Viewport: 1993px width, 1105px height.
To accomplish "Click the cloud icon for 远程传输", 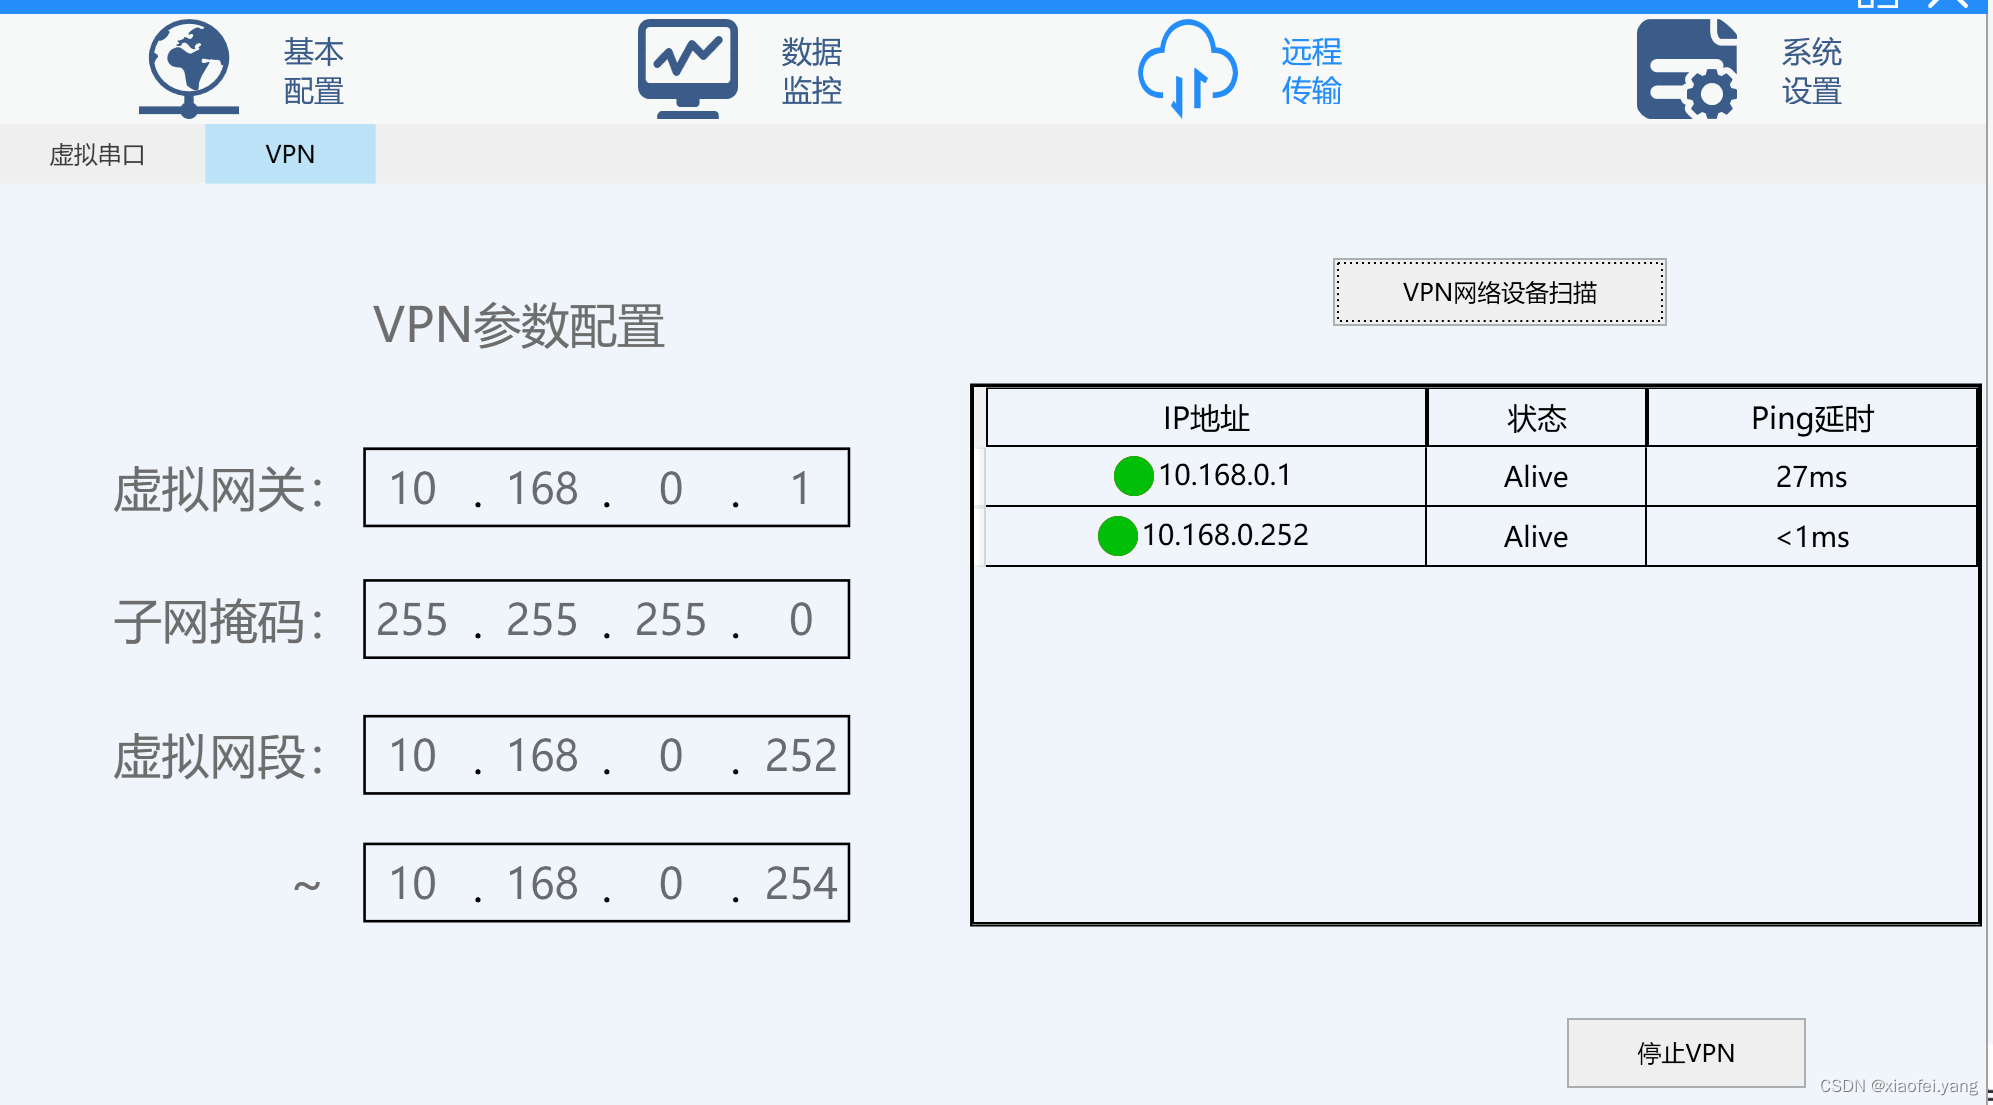I will pyautogui.click(x=1188, y=66).
